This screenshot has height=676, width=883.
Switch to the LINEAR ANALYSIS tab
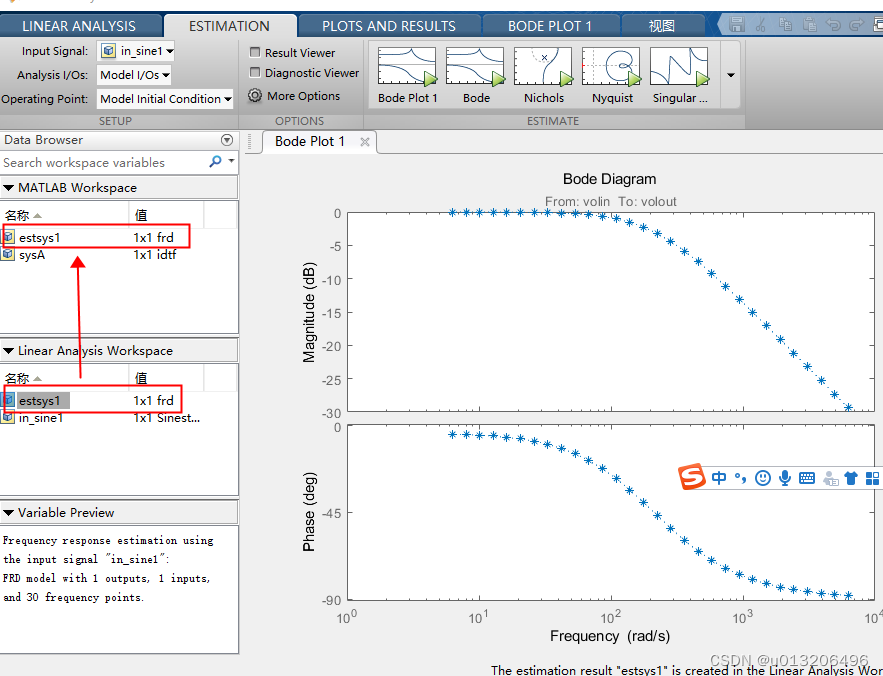pyautogui.click(x=82, y=25)
